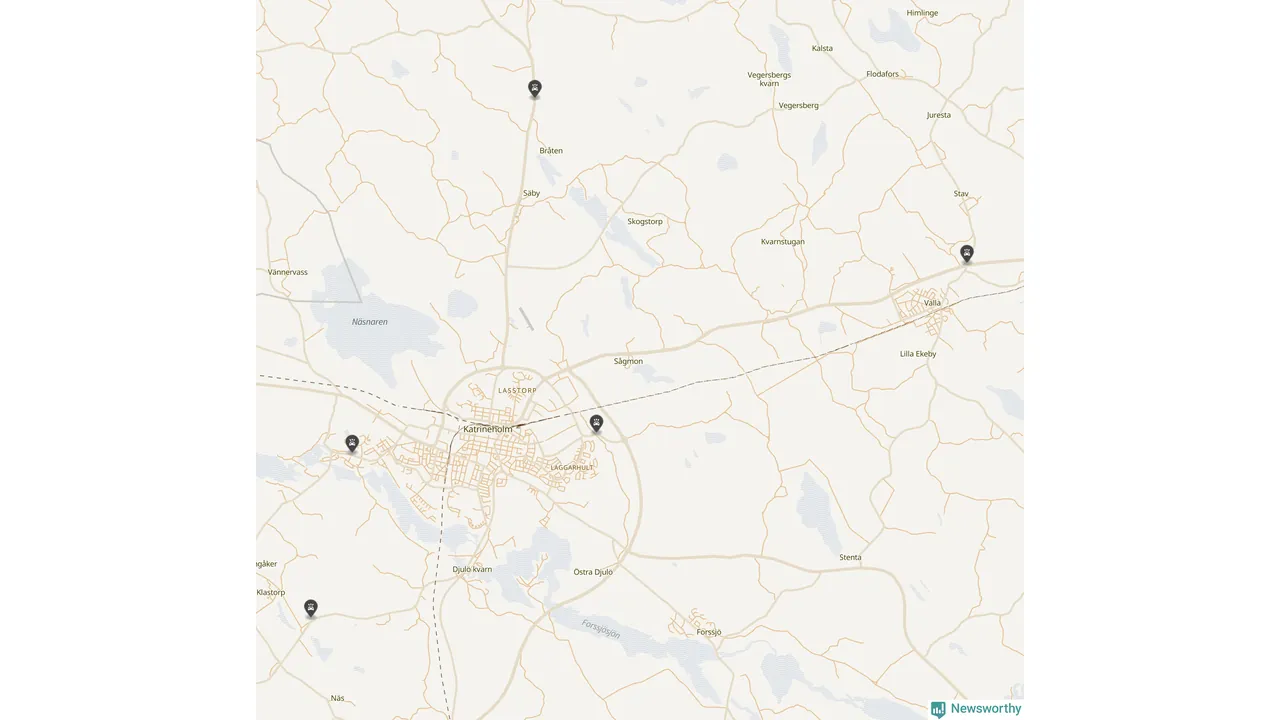This screenshot has height=720, width=1280.
Task: Open the car marker east of Katrineholm
Action: 597,424
